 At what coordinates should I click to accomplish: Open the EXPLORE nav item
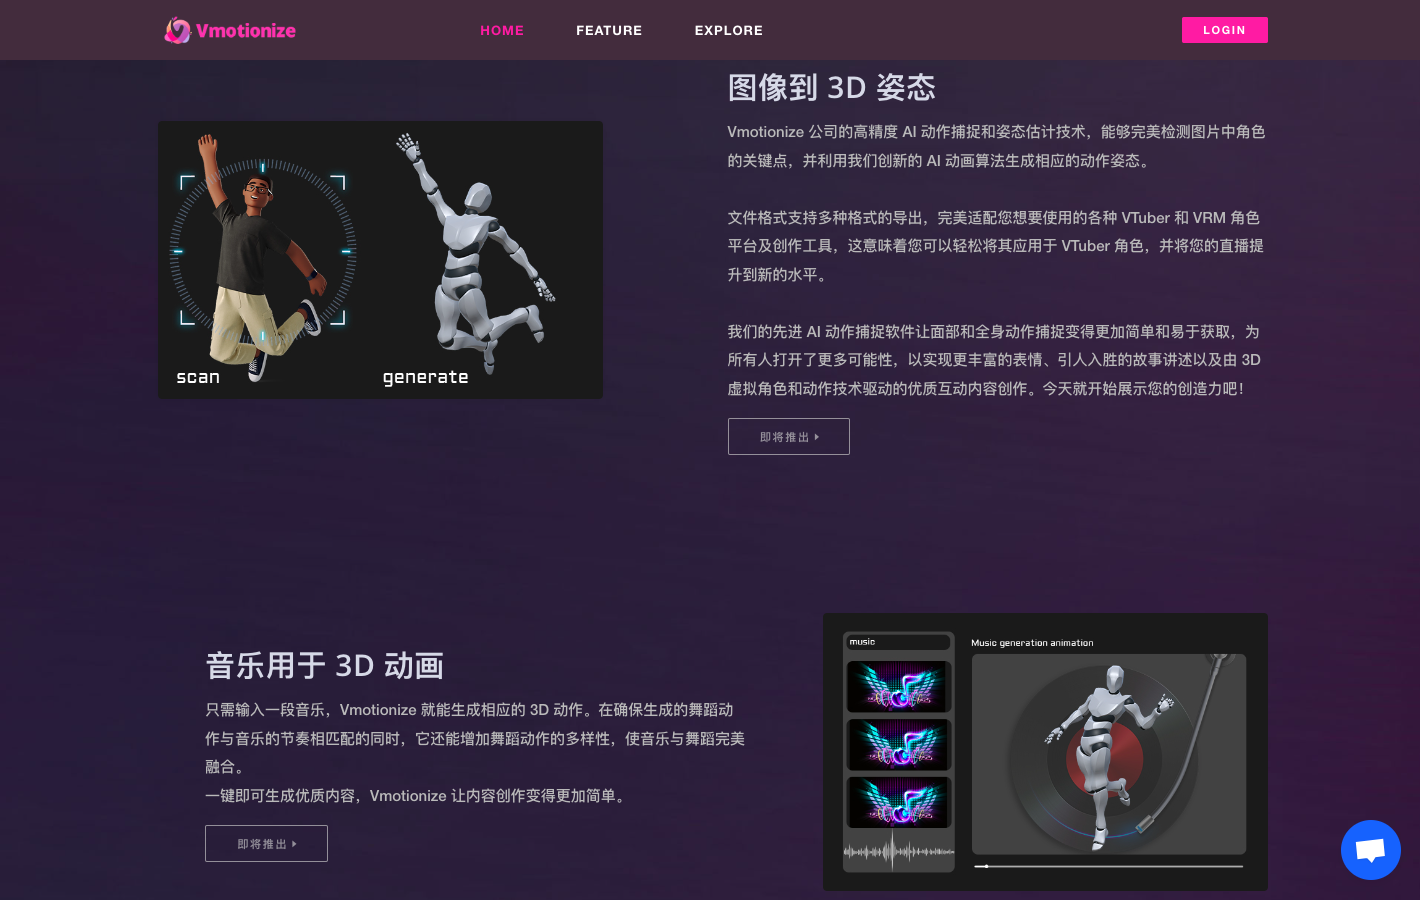(728, 30)
